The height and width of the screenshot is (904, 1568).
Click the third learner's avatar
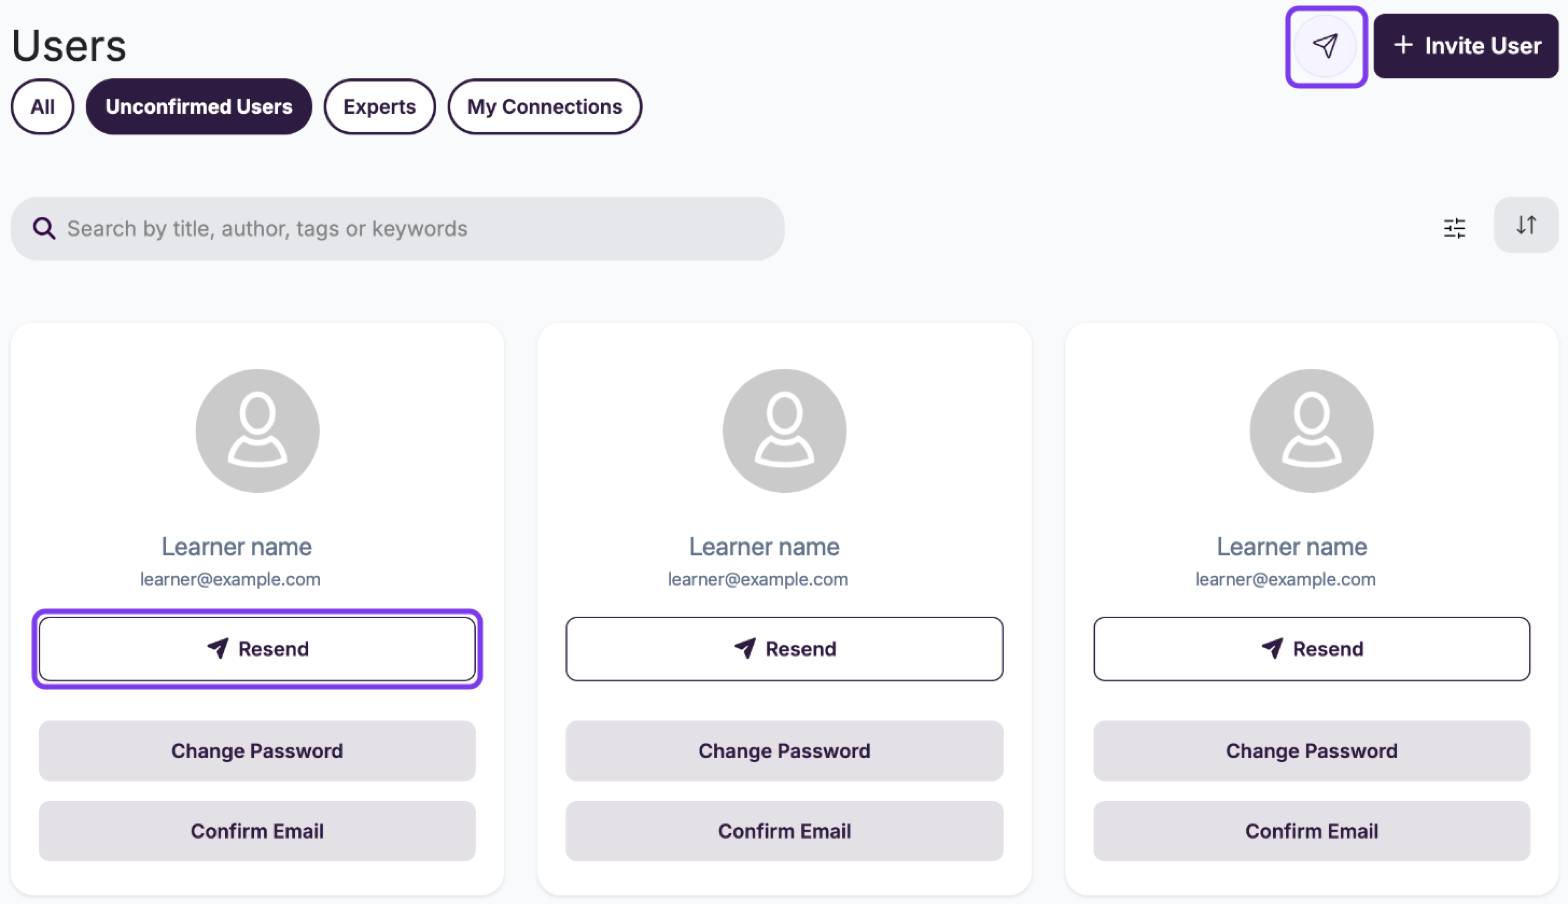tap(1312, 431)
